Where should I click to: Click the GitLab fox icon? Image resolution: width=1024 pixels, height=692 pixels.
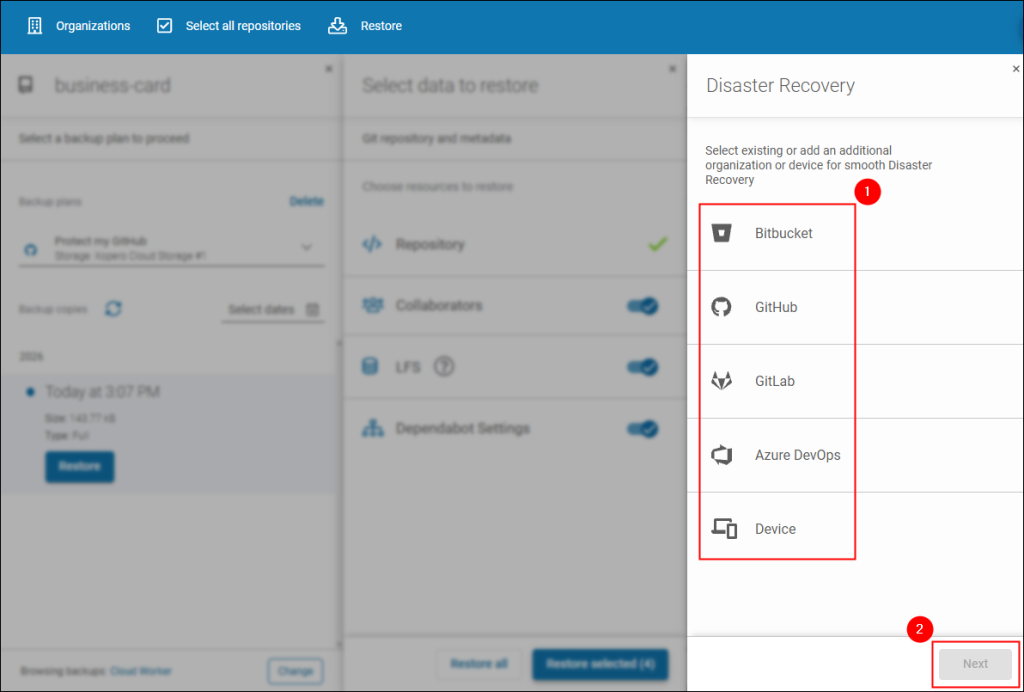722,381
